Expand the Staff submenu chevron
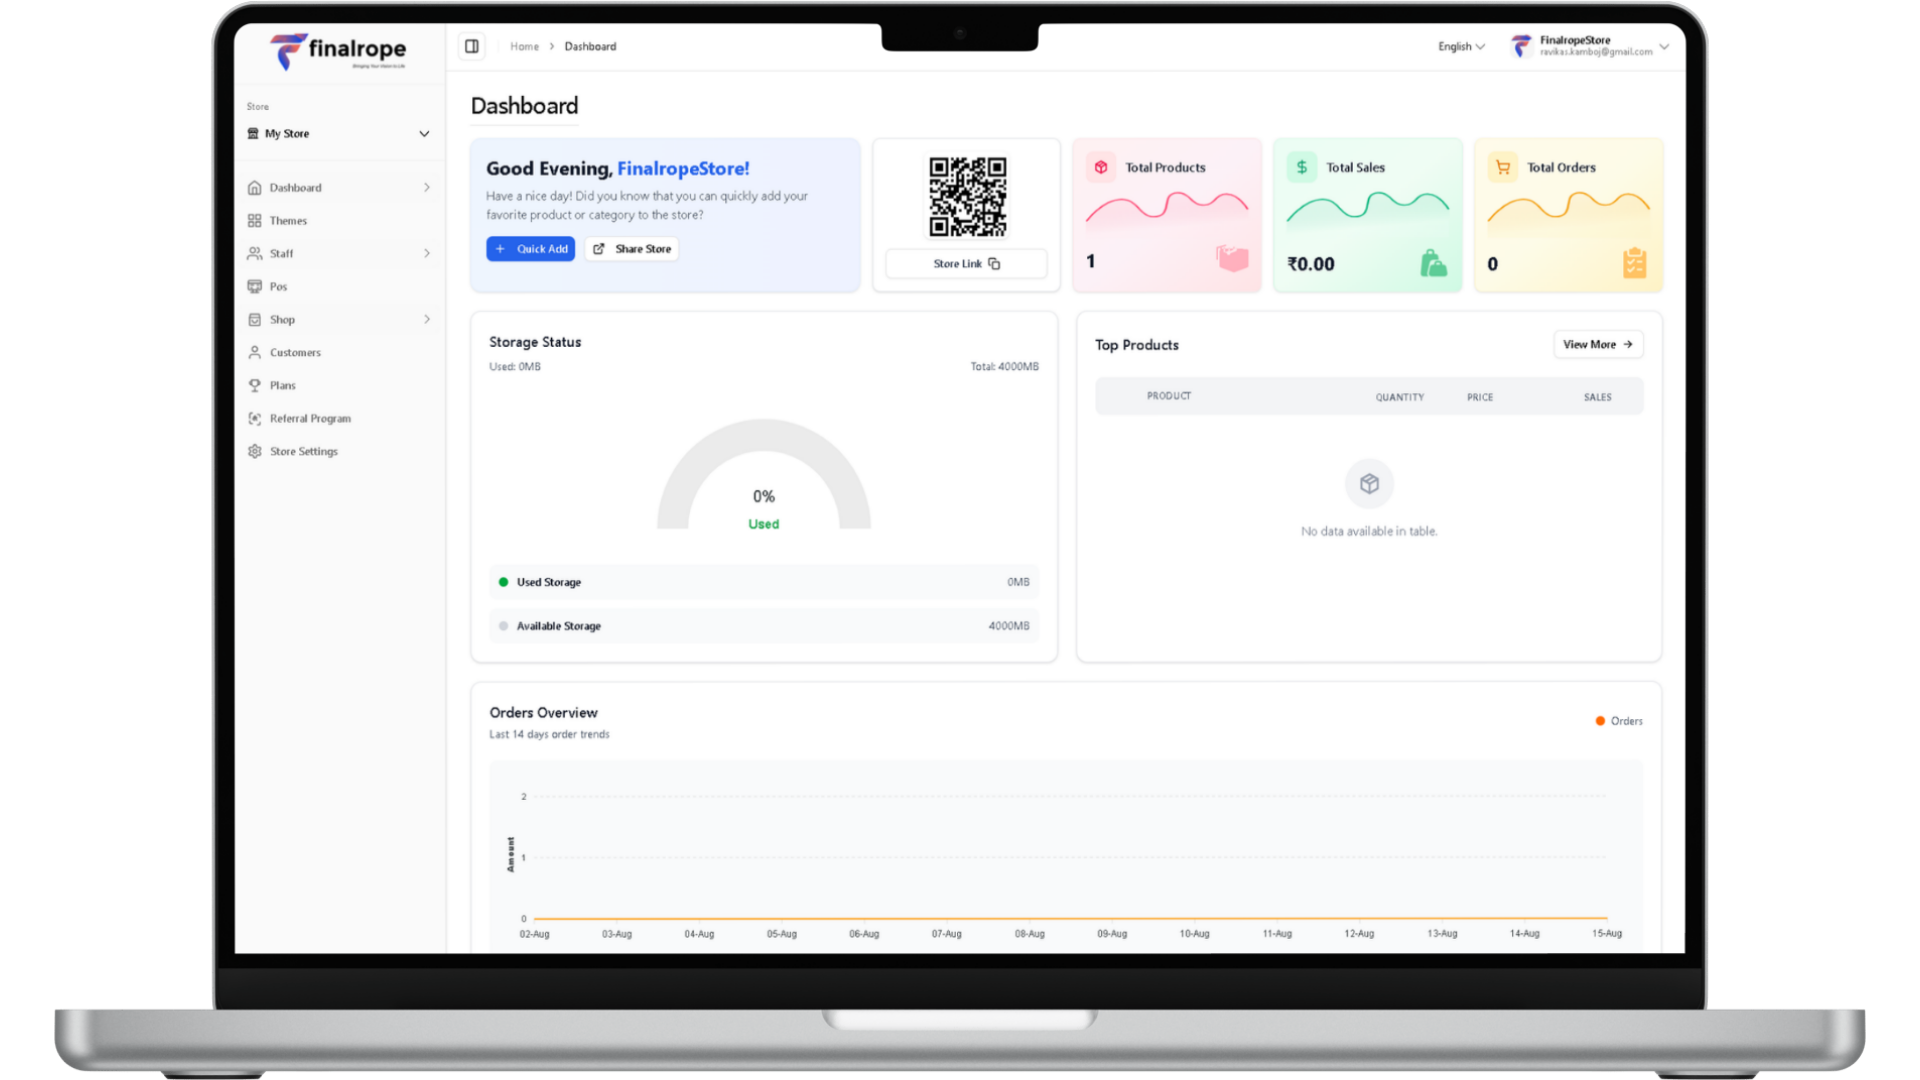Image resolution: width=1920 pixels, height=1080 pixels. coord(427,254)
